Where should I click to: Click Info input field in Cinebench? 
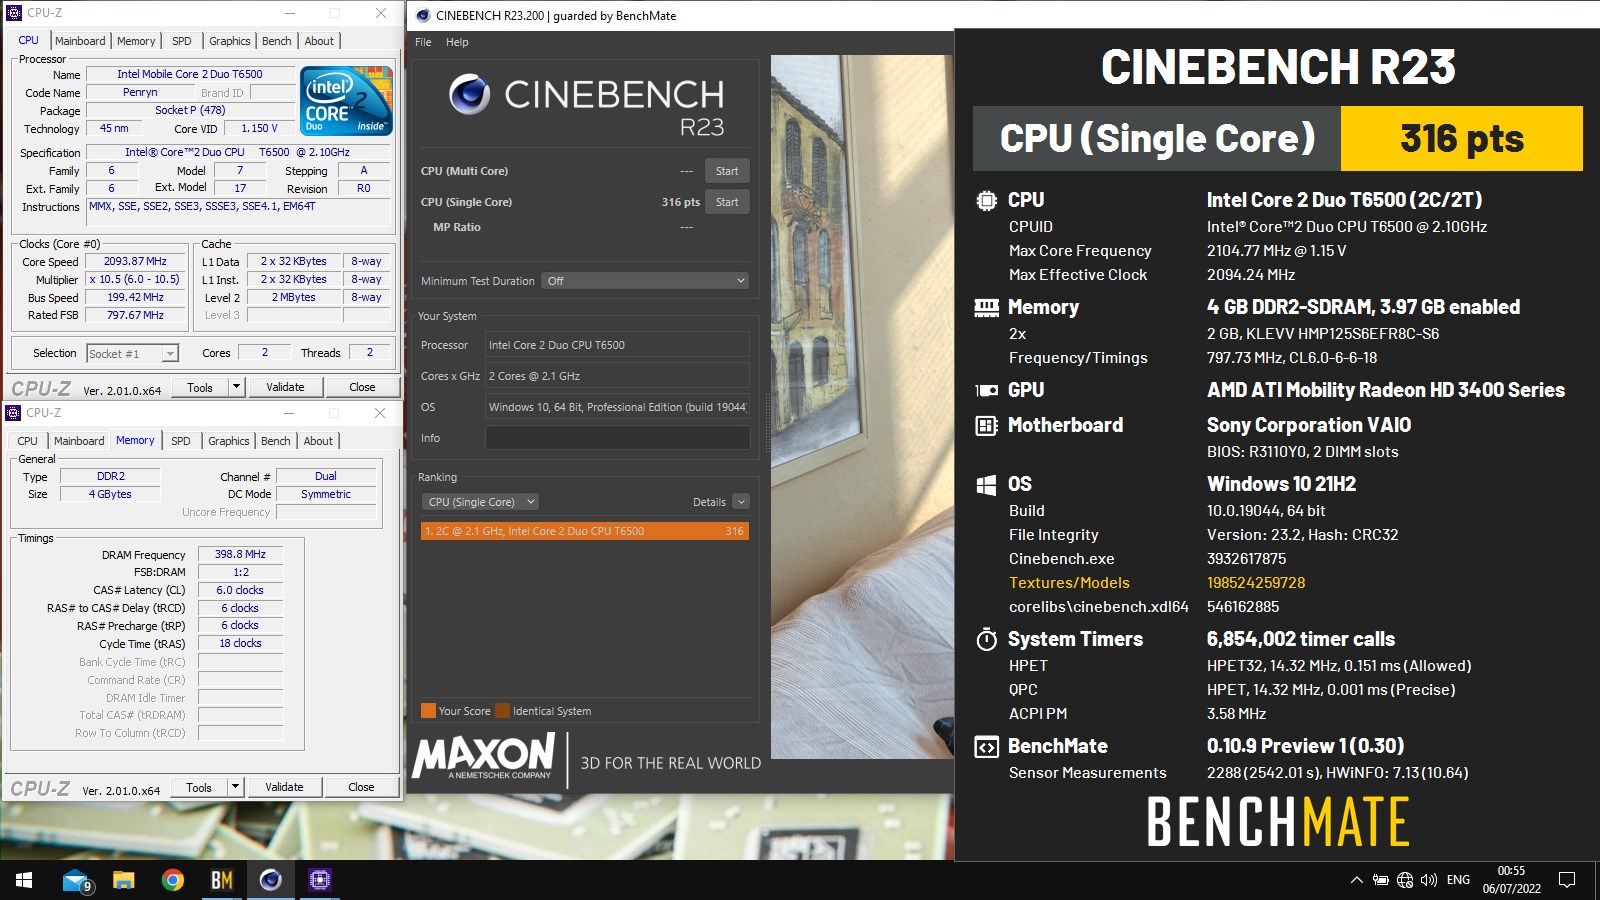click(x=617, y=438)
